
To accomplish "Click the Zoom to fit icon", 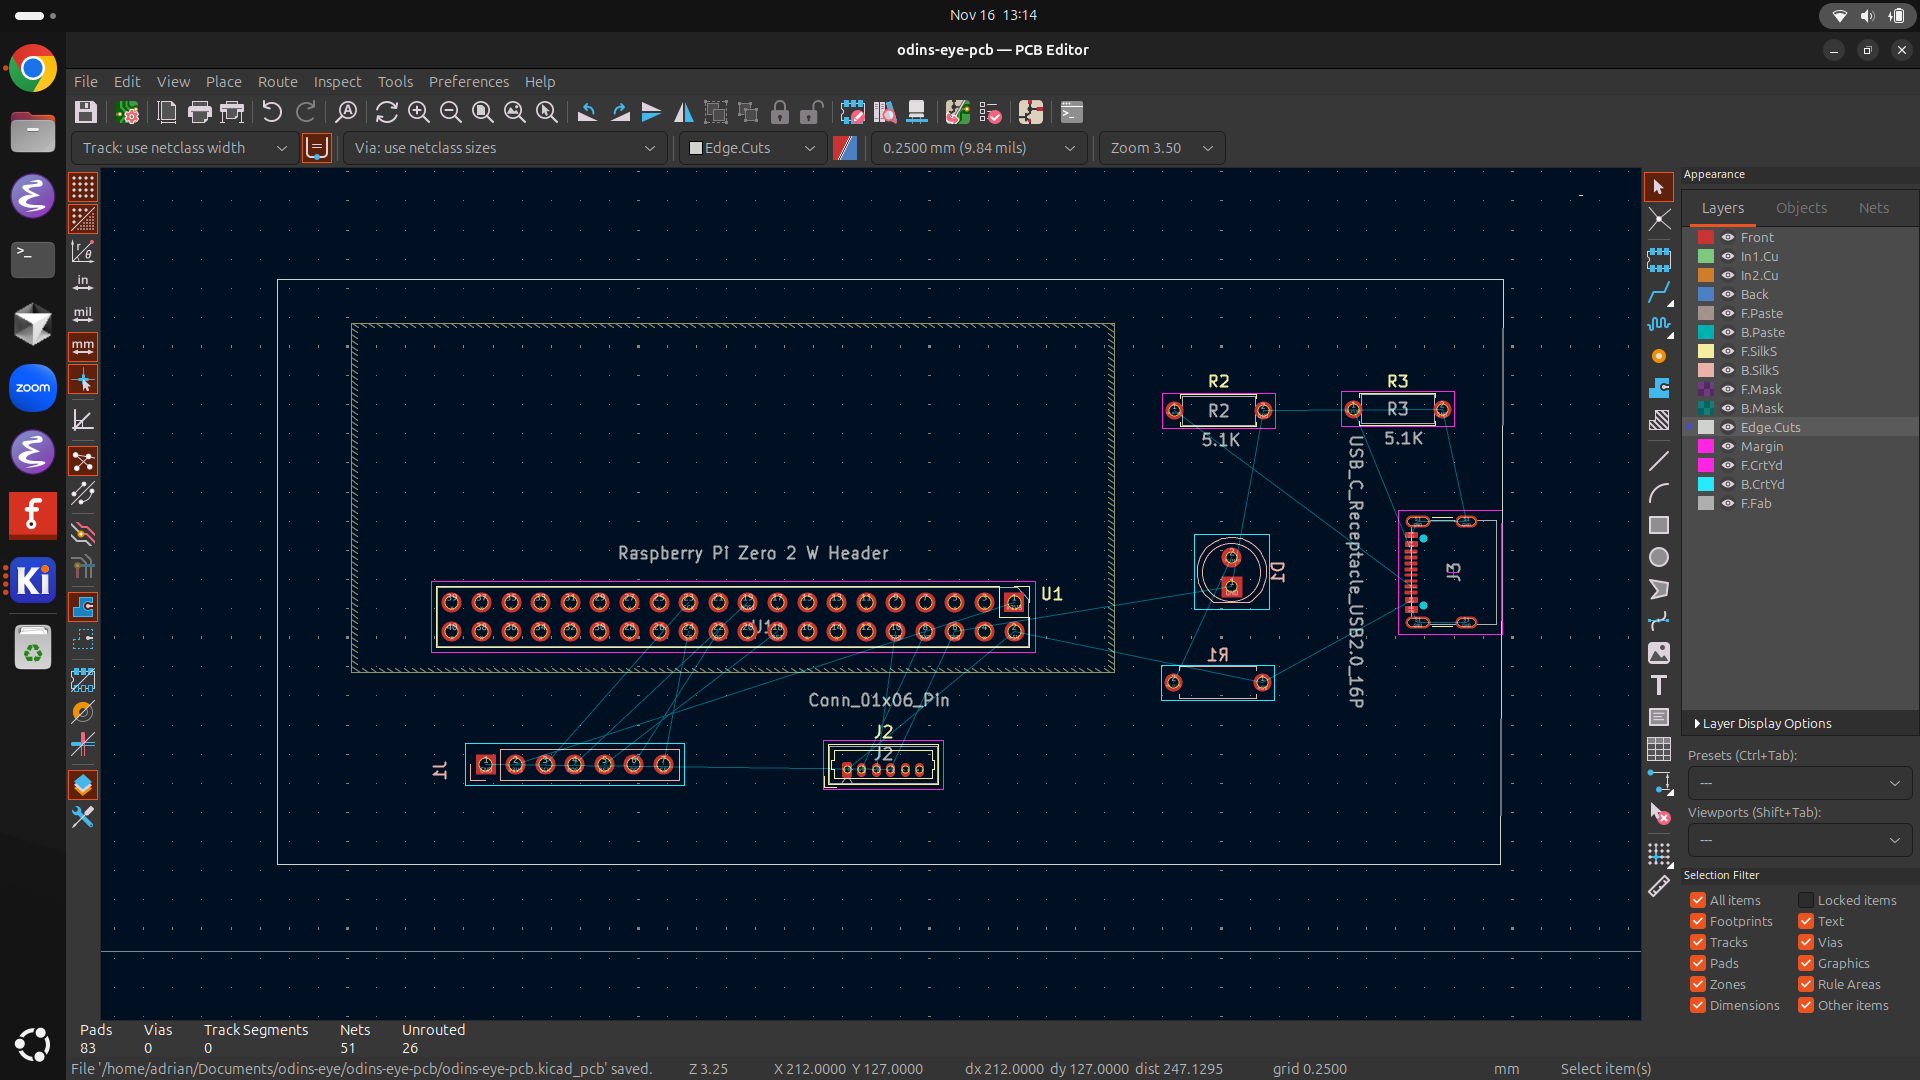I will click(482, 112).
